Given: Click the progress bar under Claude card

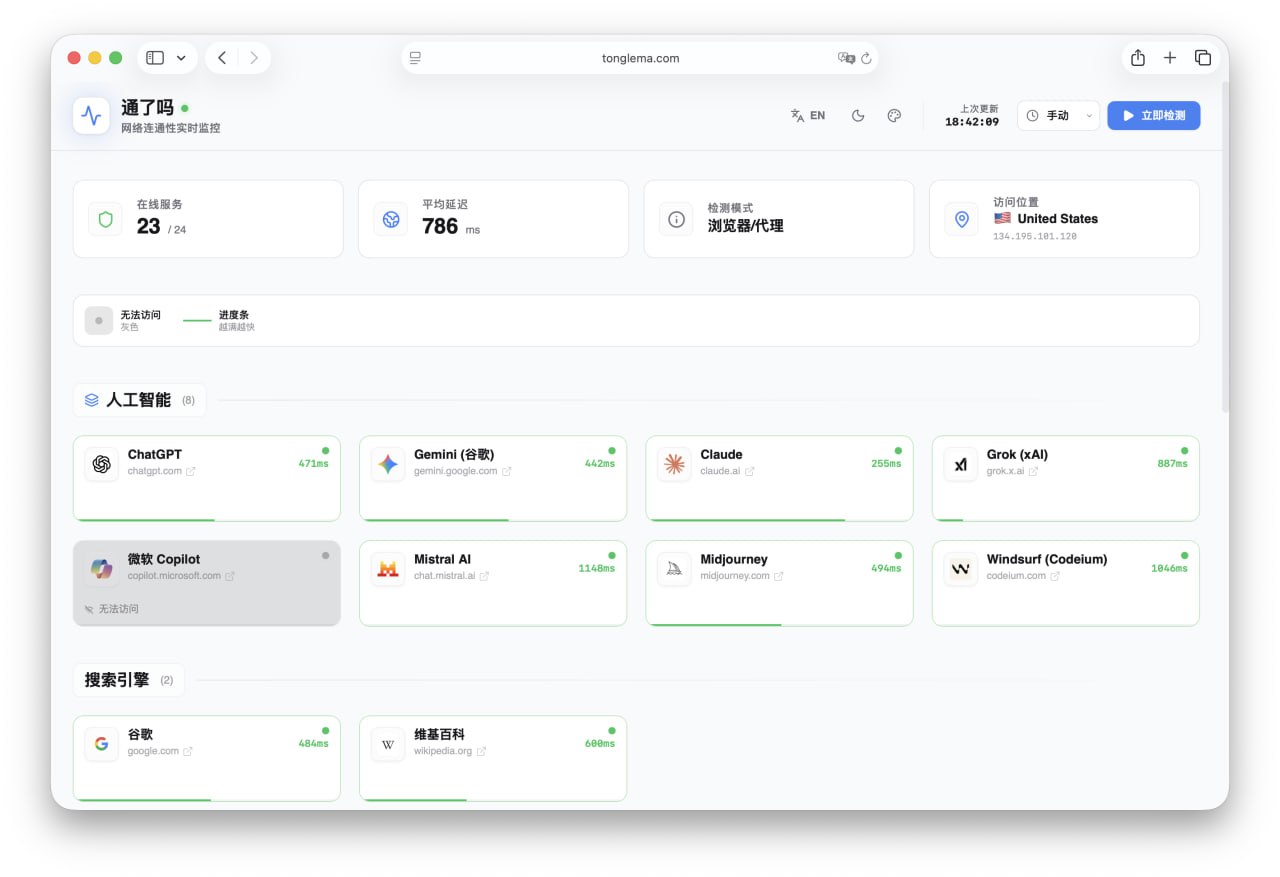Looking at the screenshot, I should click(746, 520).
